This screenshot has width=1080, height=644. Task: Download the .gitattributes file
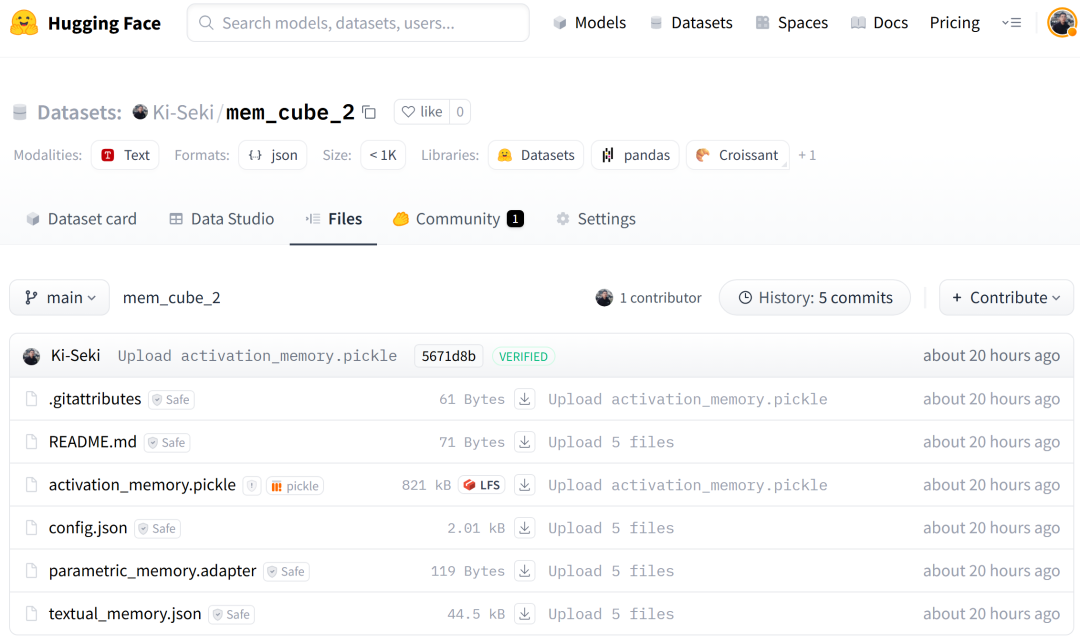(525, 399)
